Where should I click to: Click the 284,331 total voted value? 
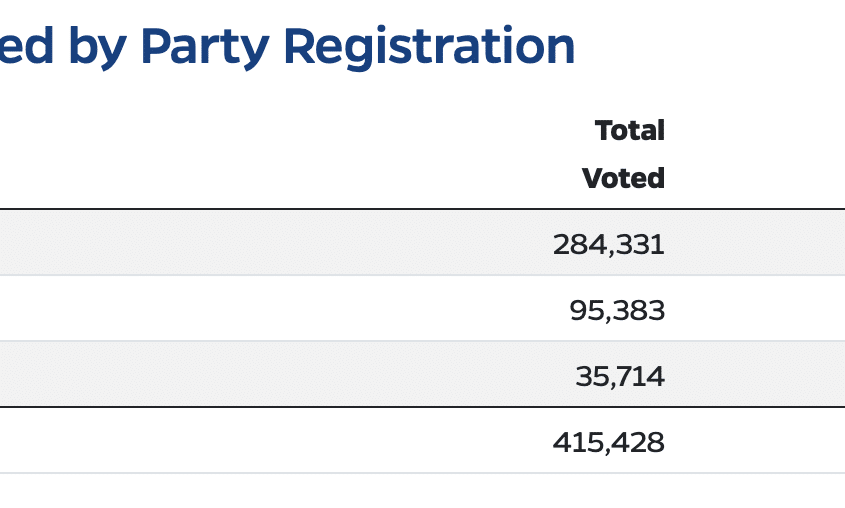(x=608, y=243)
